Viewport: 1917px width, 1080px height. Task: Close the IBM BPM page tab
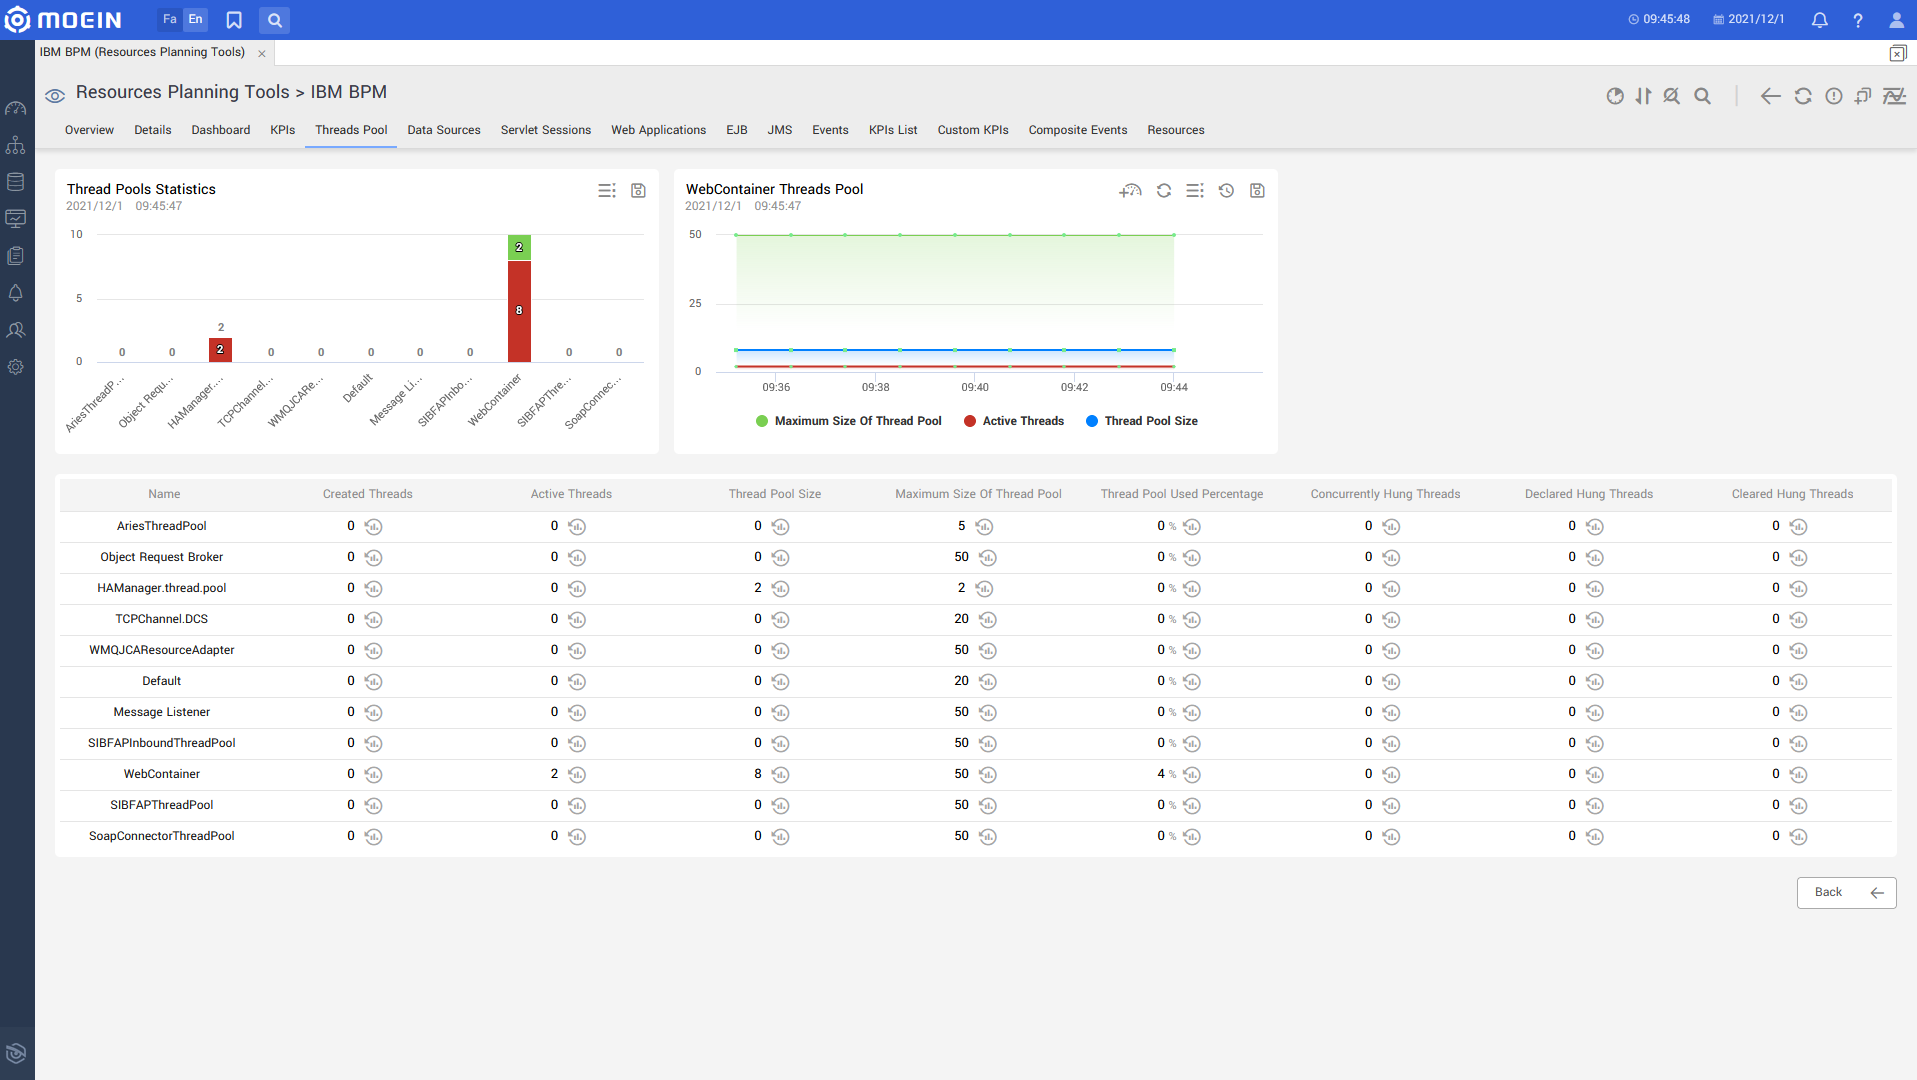point(262,54)
